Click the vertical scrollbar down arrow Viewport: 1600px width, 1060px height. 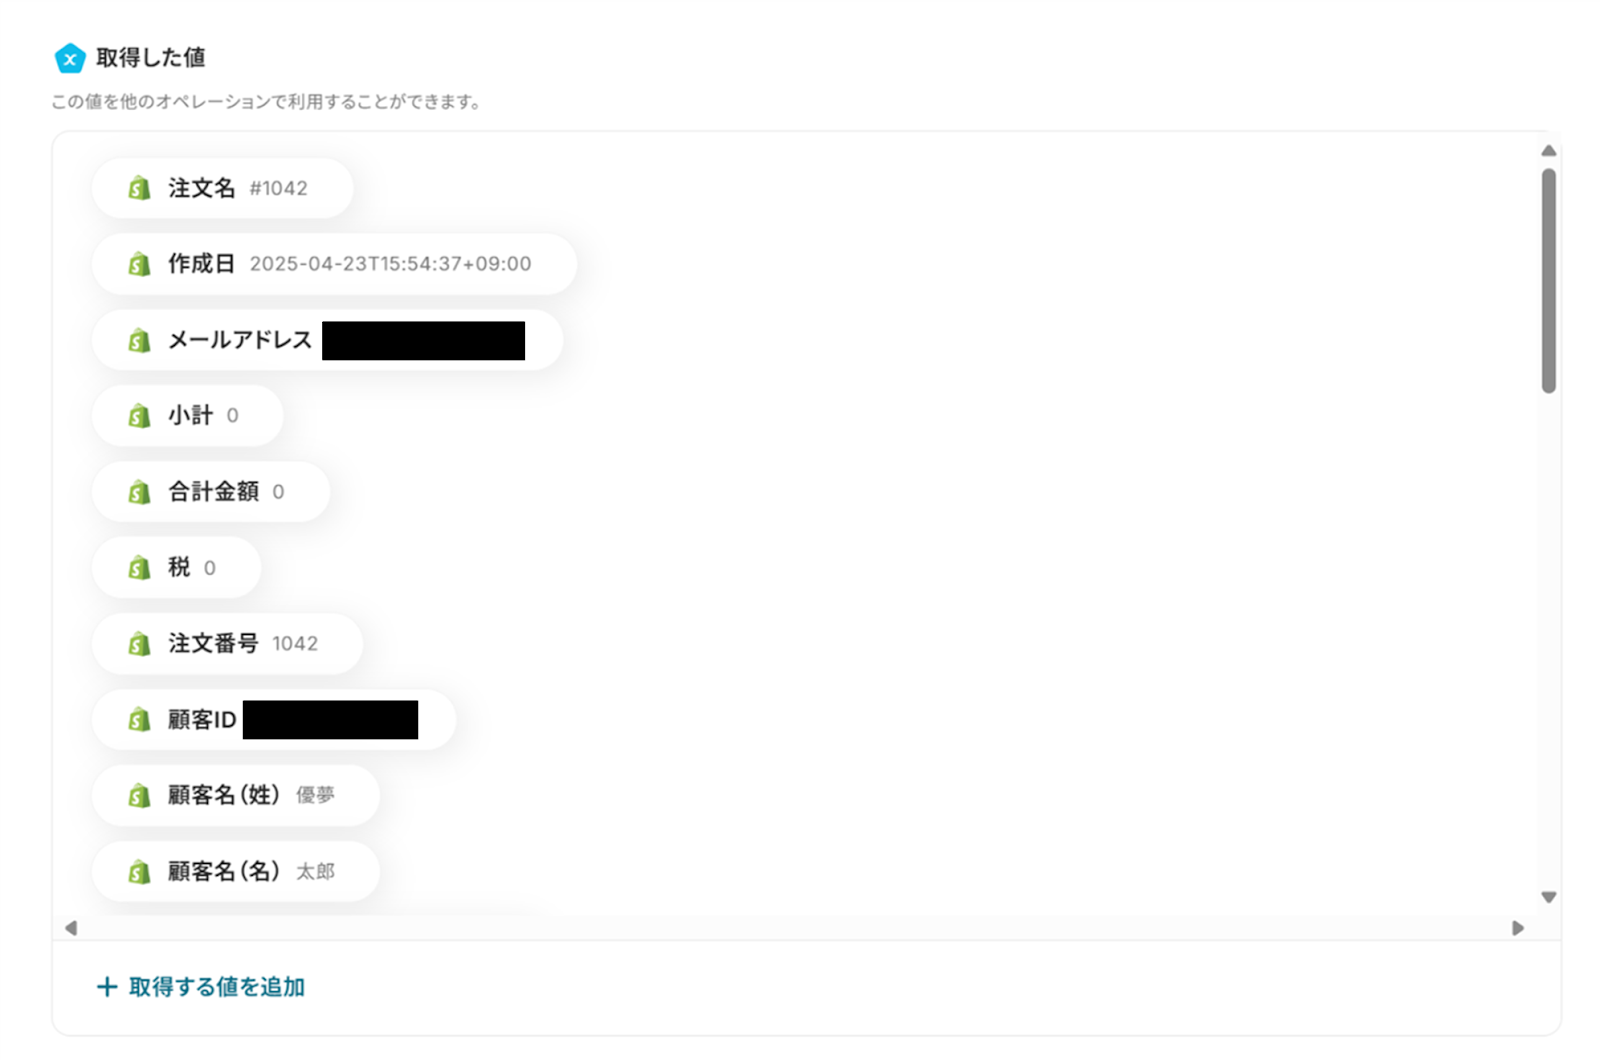(1548, 897)
